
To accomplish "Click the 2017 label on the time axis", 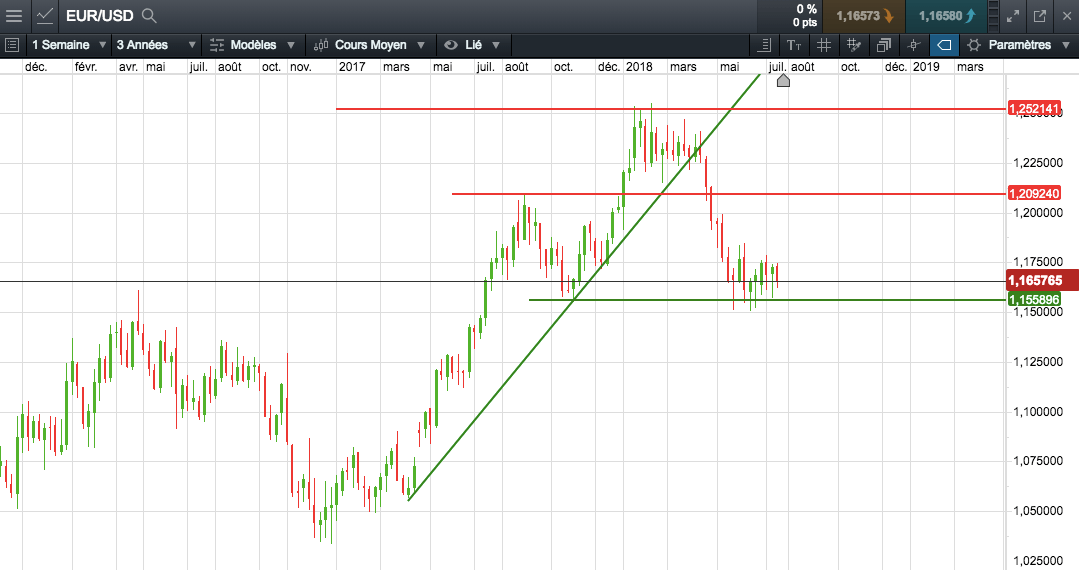I will click(352, 67).
